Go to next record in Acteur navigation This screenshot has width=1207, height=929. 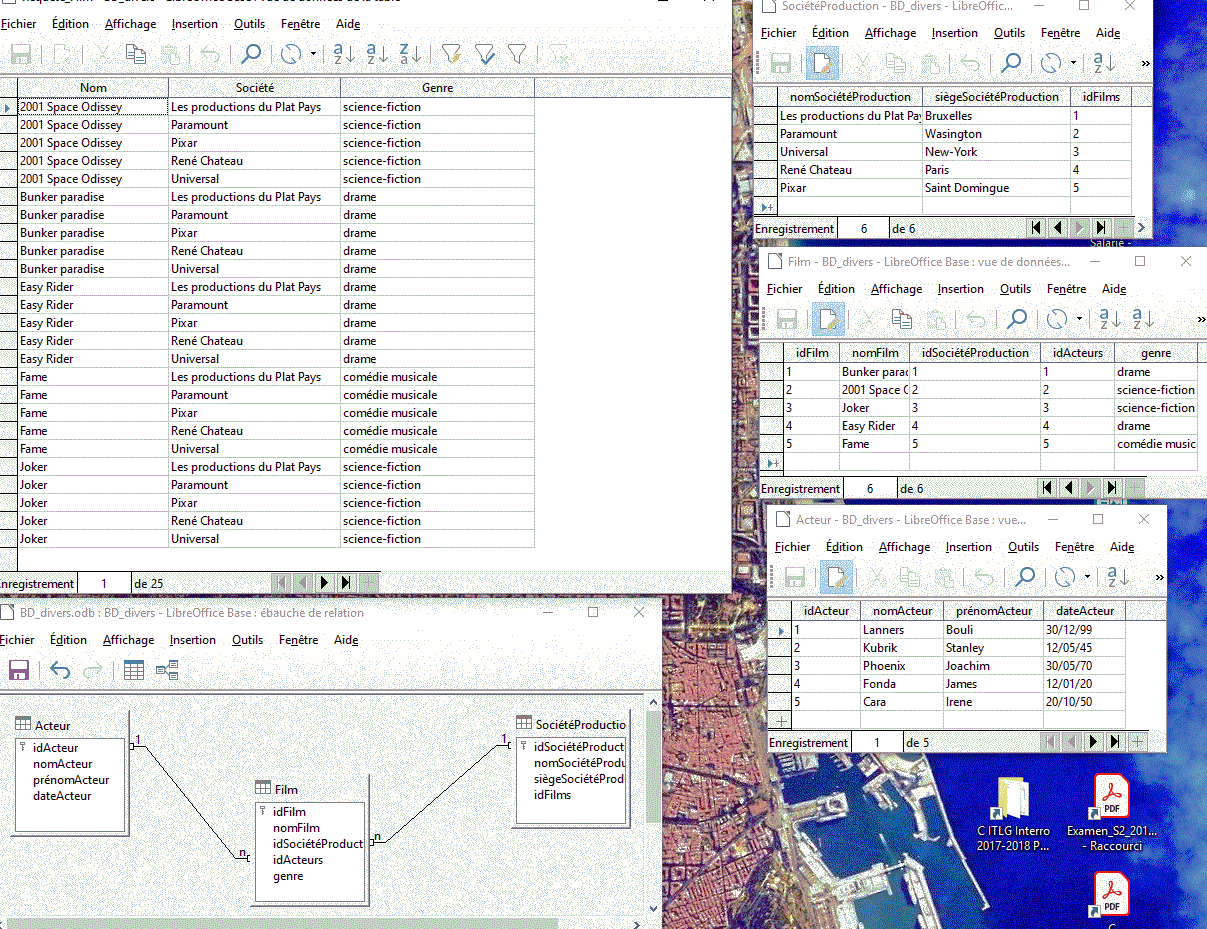click(x=1092, y=742)
